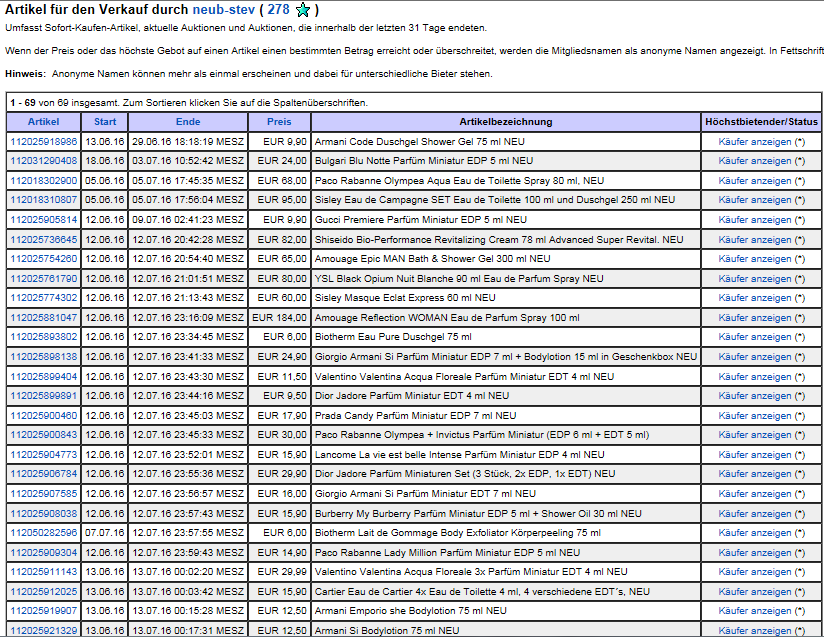Open article 112025912025
The width and height of the screenshot is (824, 637).
(x=44, y=591)
